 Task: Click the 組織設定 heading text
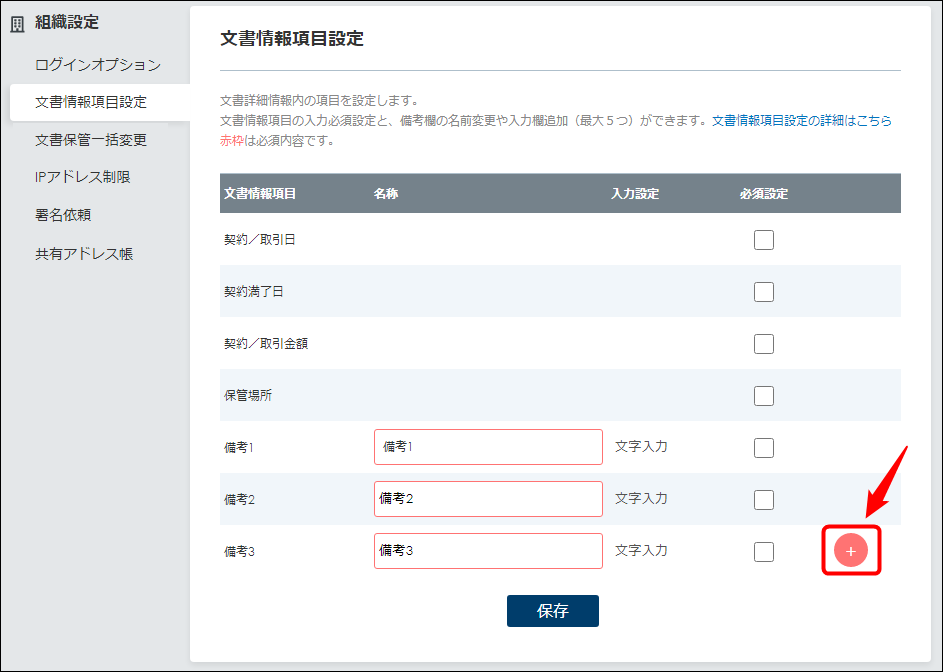click(x=67, y=23)
